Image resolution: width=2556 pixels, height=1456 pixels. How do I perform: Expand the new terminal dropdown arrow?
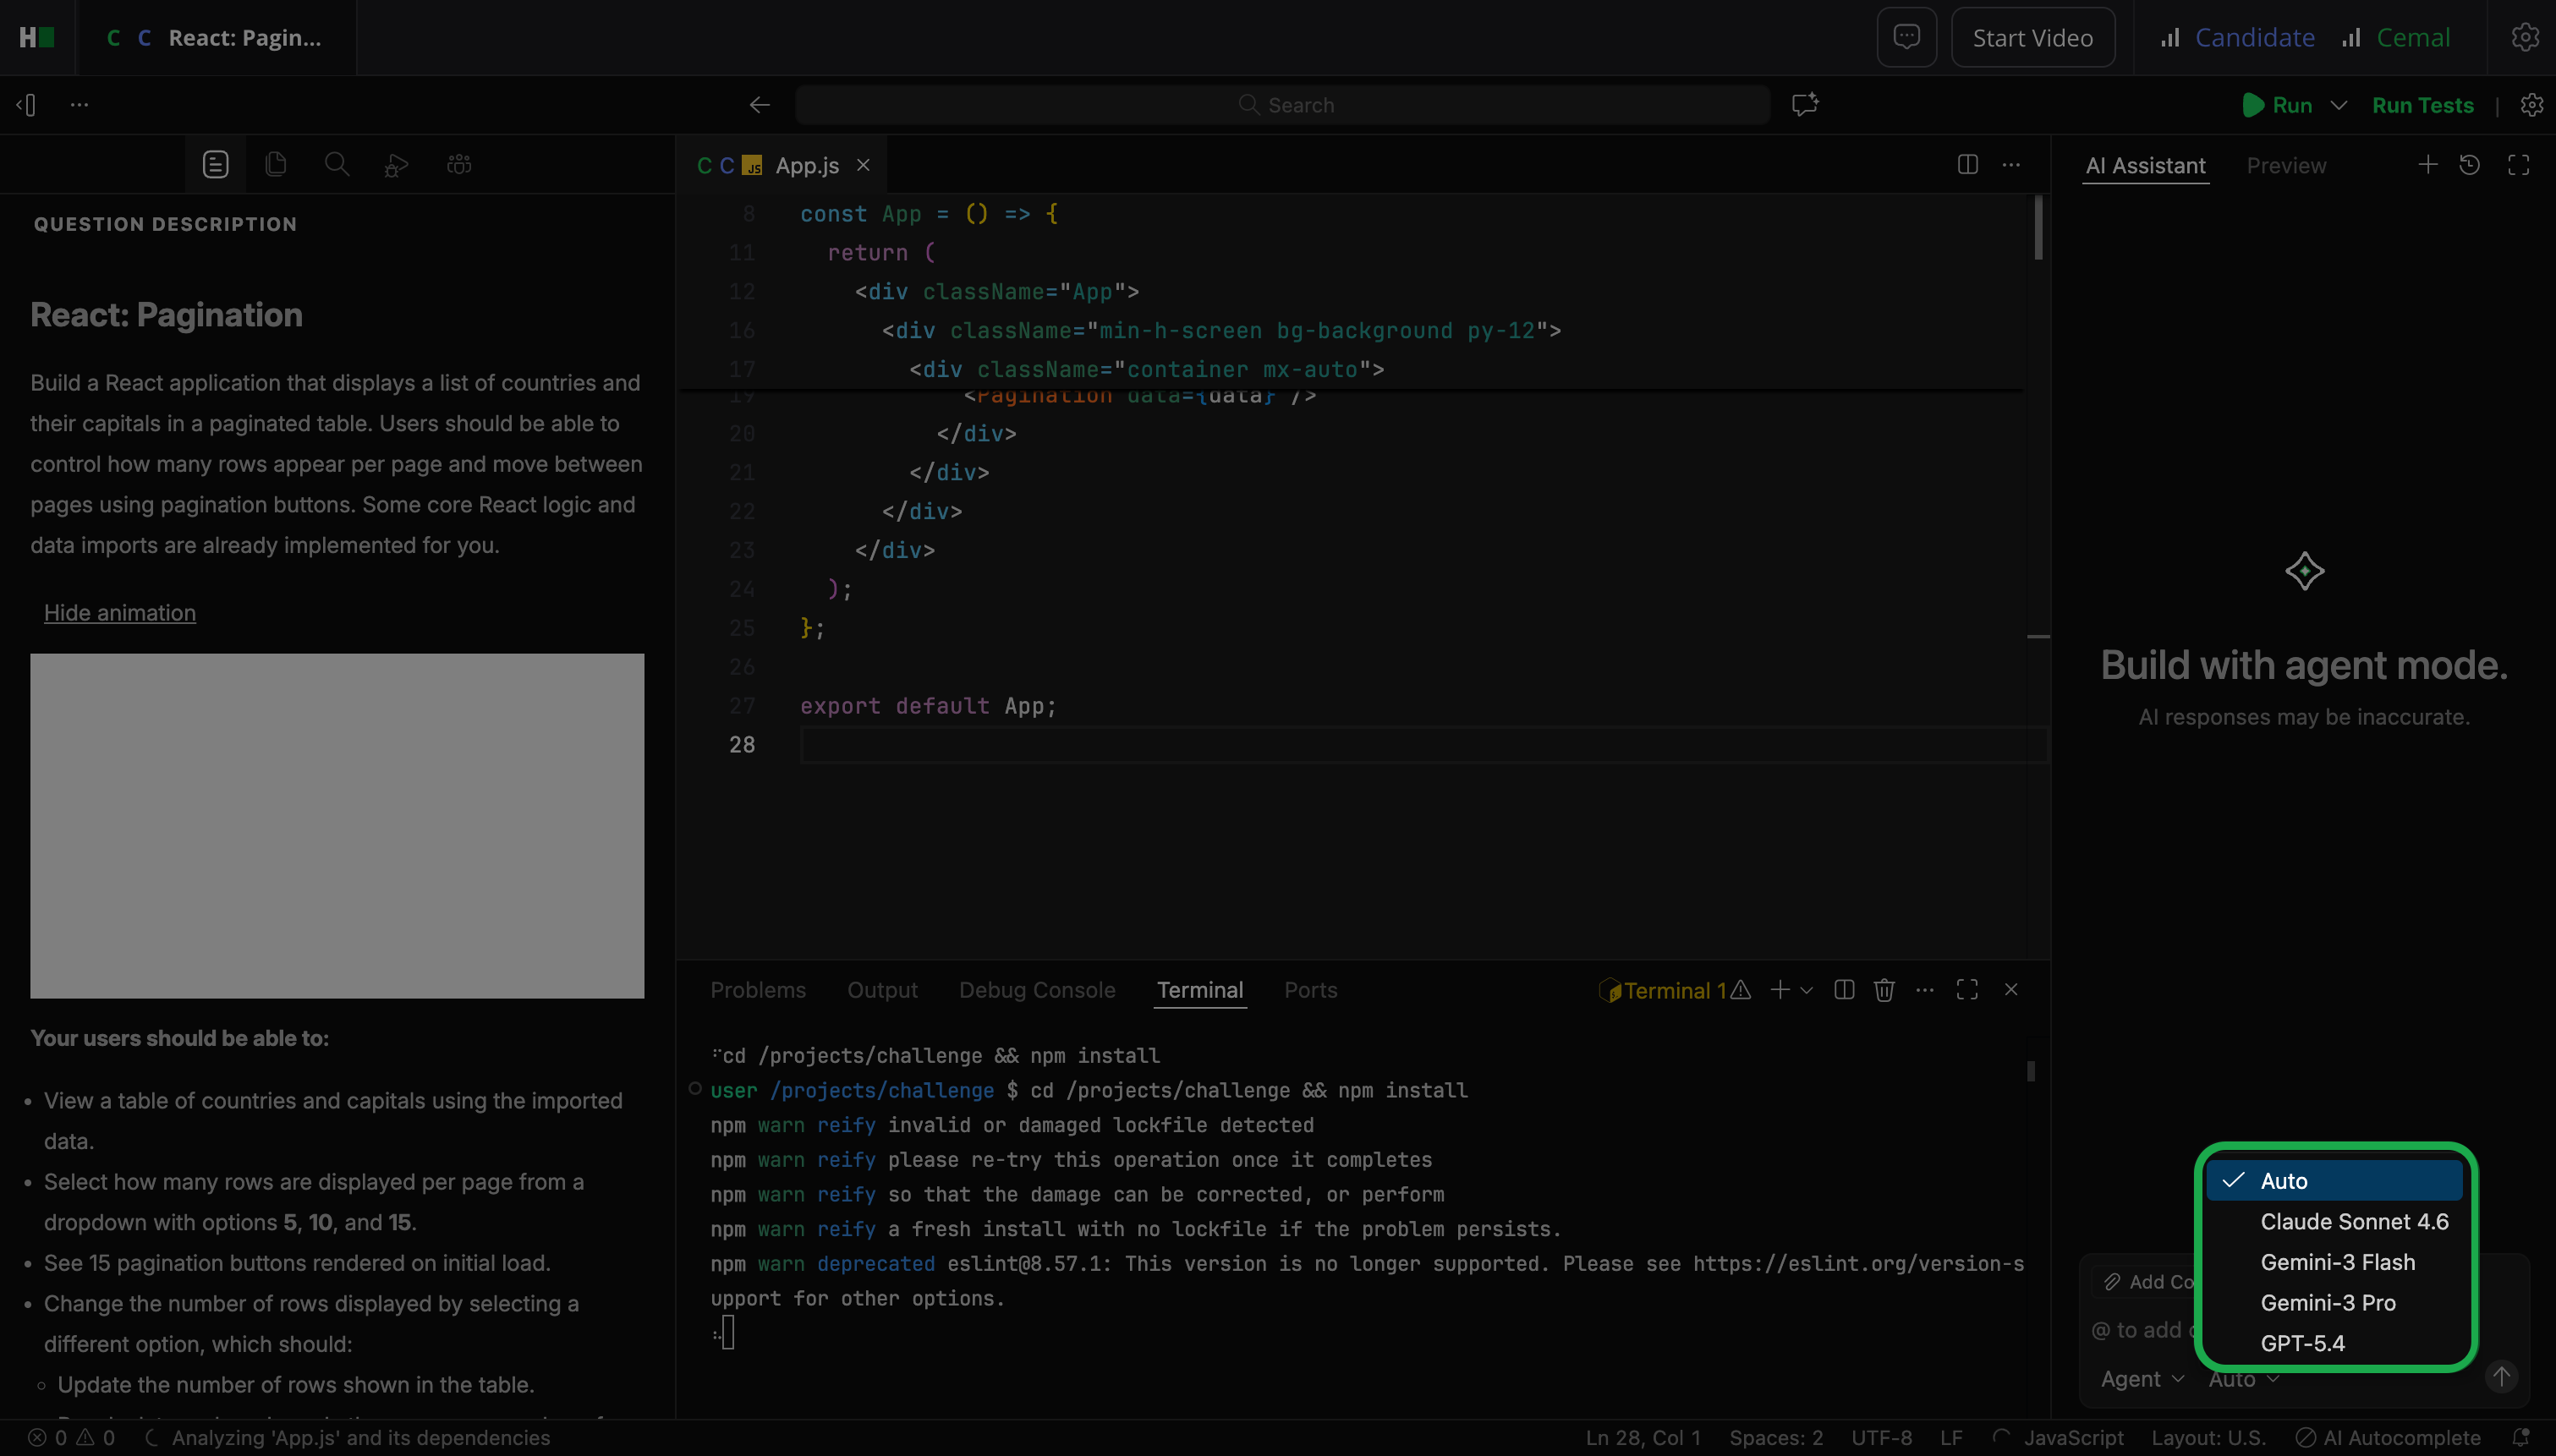1806,990
